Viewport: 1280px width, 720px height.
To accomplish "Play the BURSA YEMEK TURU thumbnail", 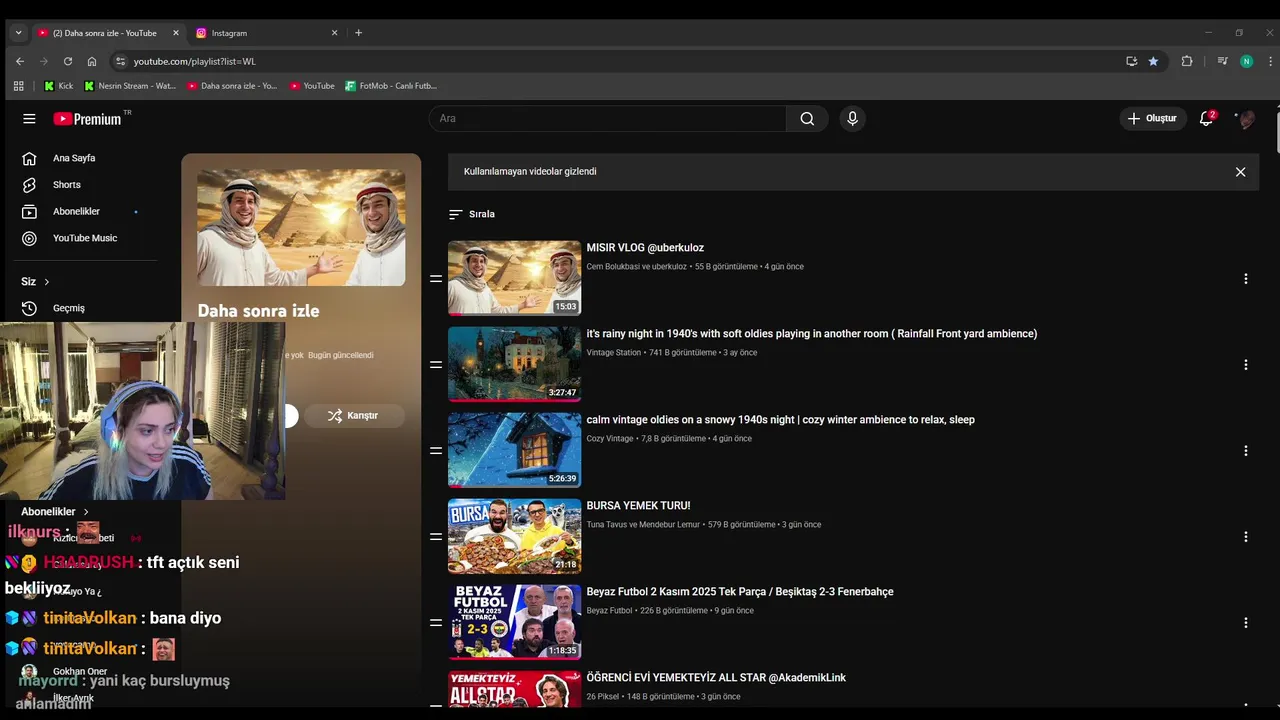I will point(514,536).
